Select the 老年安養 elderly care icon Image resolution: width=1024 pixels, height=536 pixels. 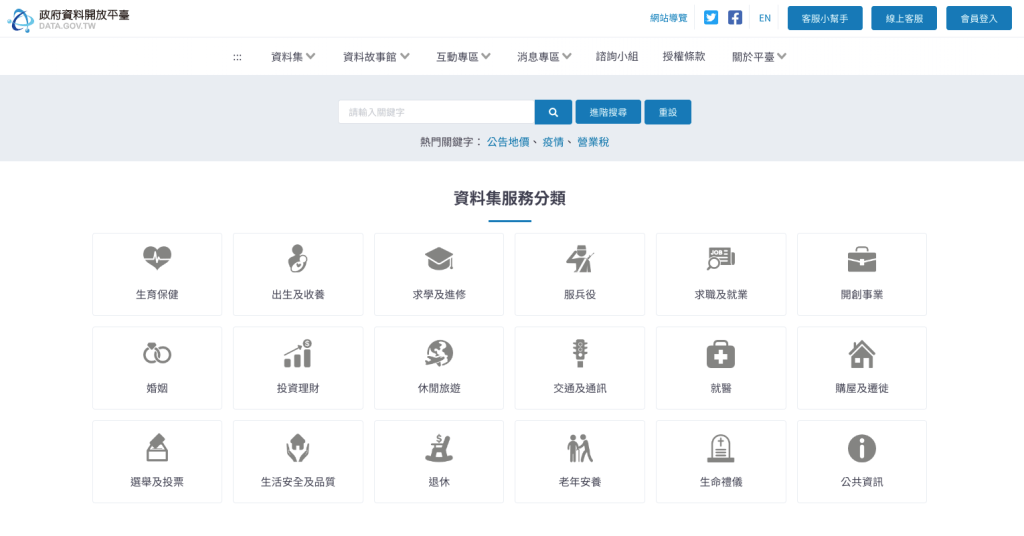pyautogui.click(x=579, y=448)
